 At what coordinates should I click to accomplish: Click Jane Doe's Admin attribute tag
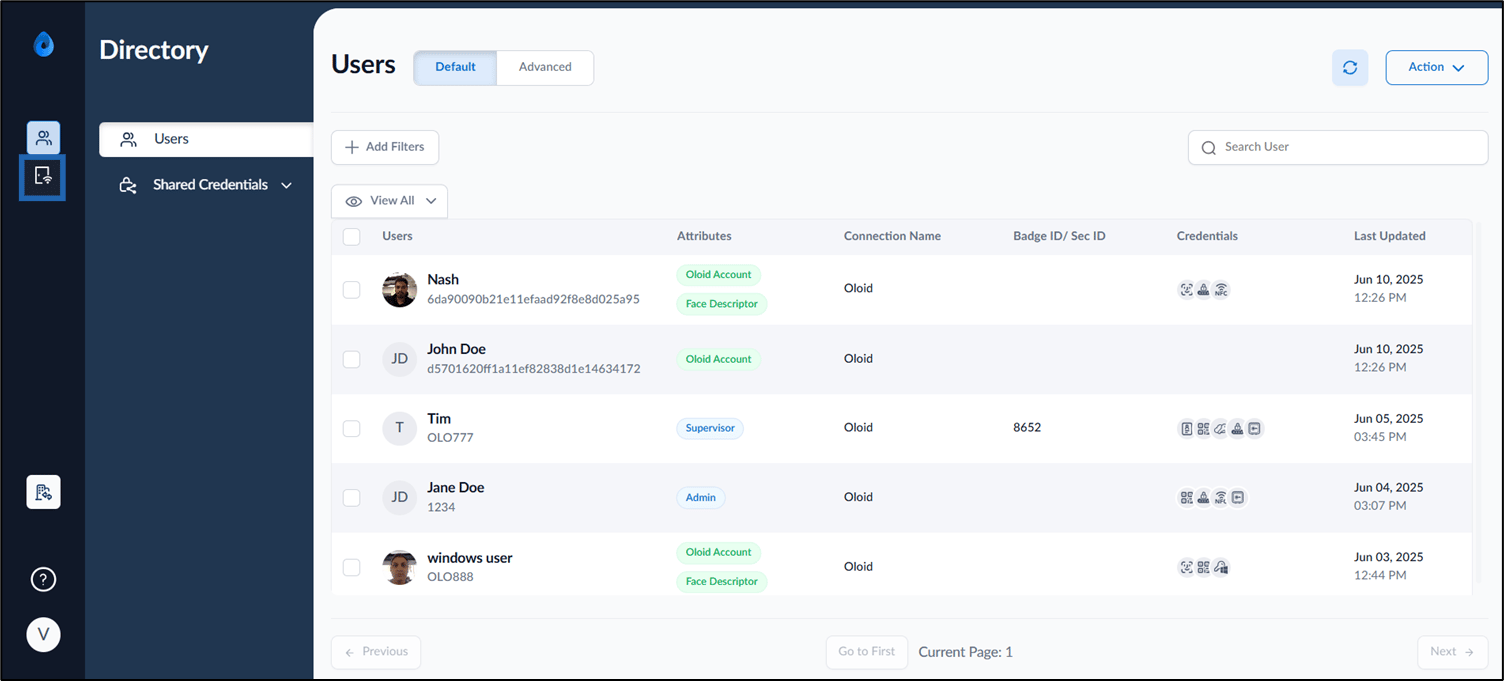click(x=701, y=497)
